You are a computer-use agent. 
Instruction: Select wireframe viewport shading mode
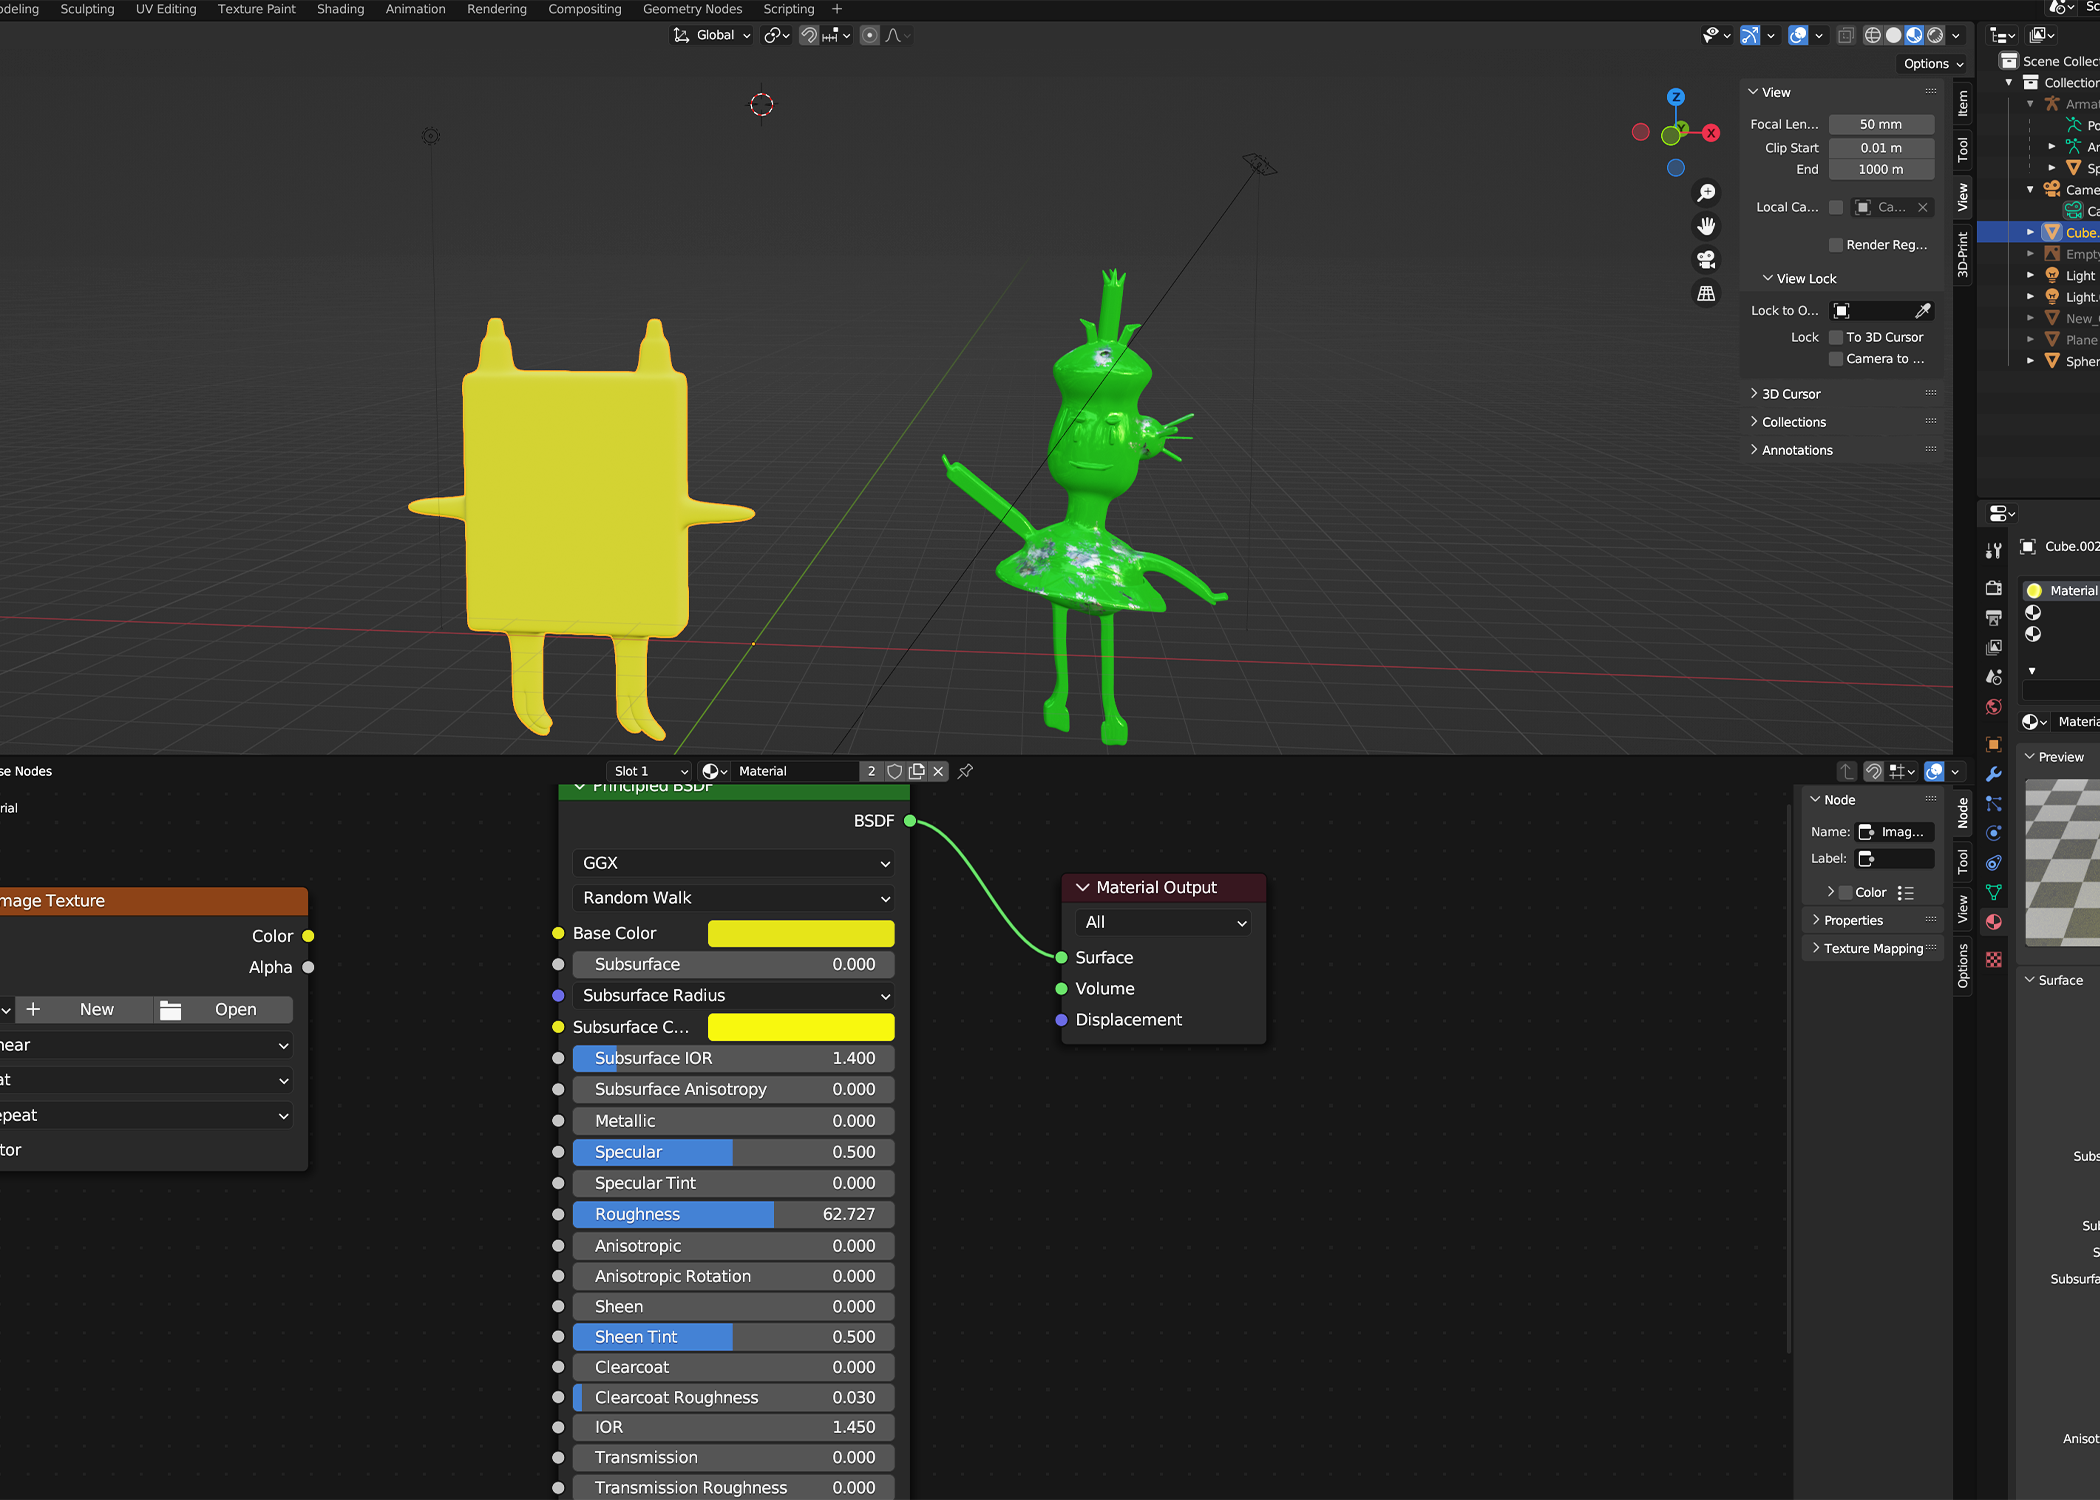(1872, 35)
